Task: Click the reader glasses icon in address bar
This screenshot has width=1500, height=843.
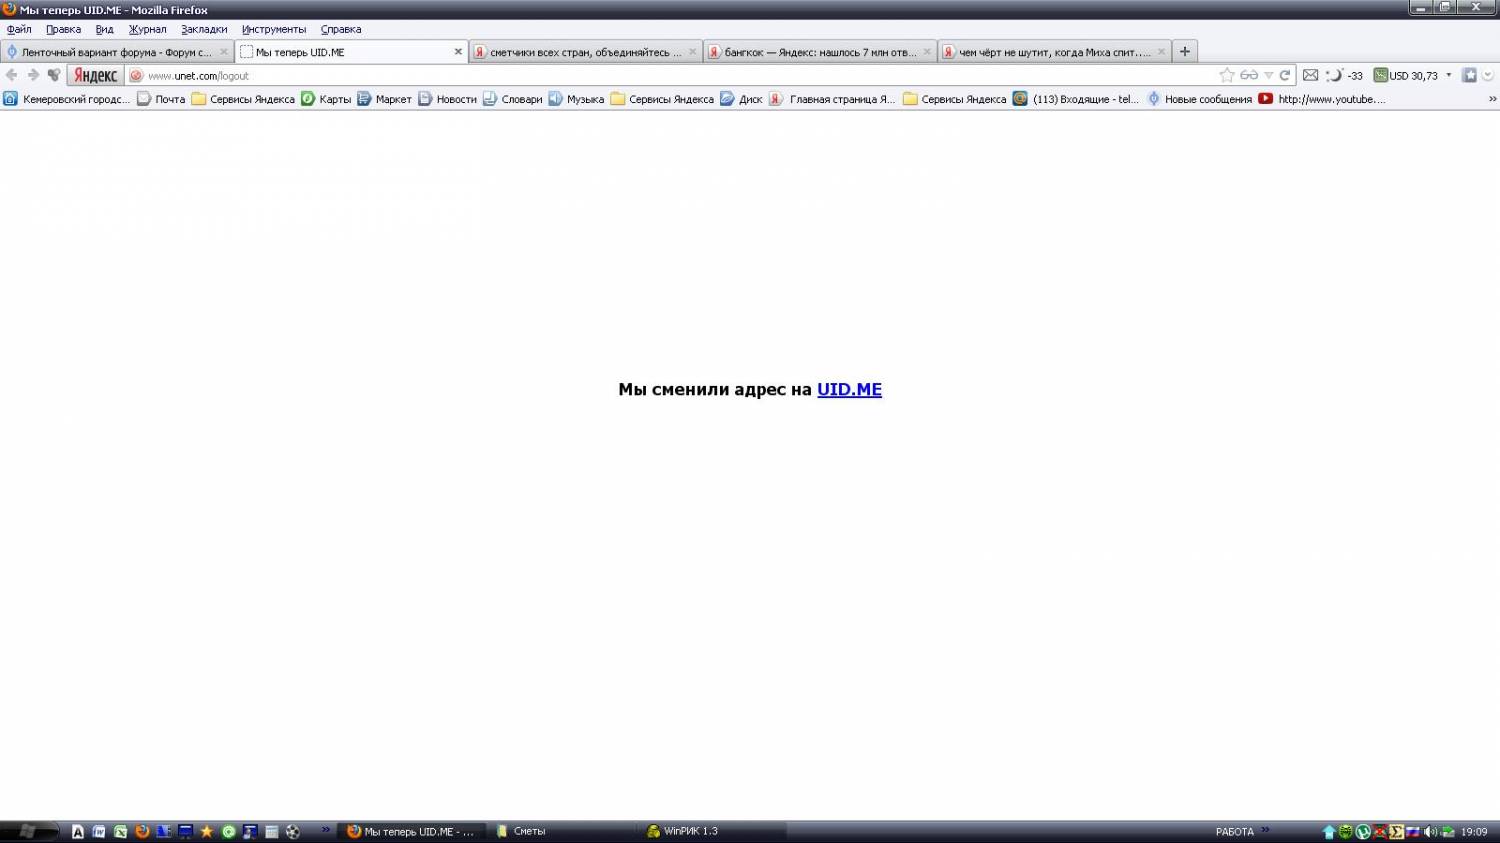Action: coord(1249,75)
